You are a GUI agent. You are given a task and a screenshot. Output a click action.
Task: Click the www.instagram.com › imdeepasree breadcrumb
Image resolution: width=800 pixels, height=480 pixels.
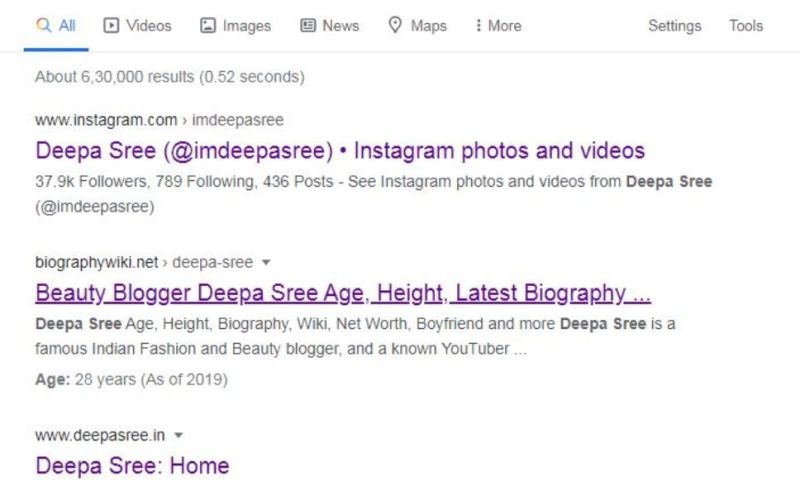[x=159, y=120]
